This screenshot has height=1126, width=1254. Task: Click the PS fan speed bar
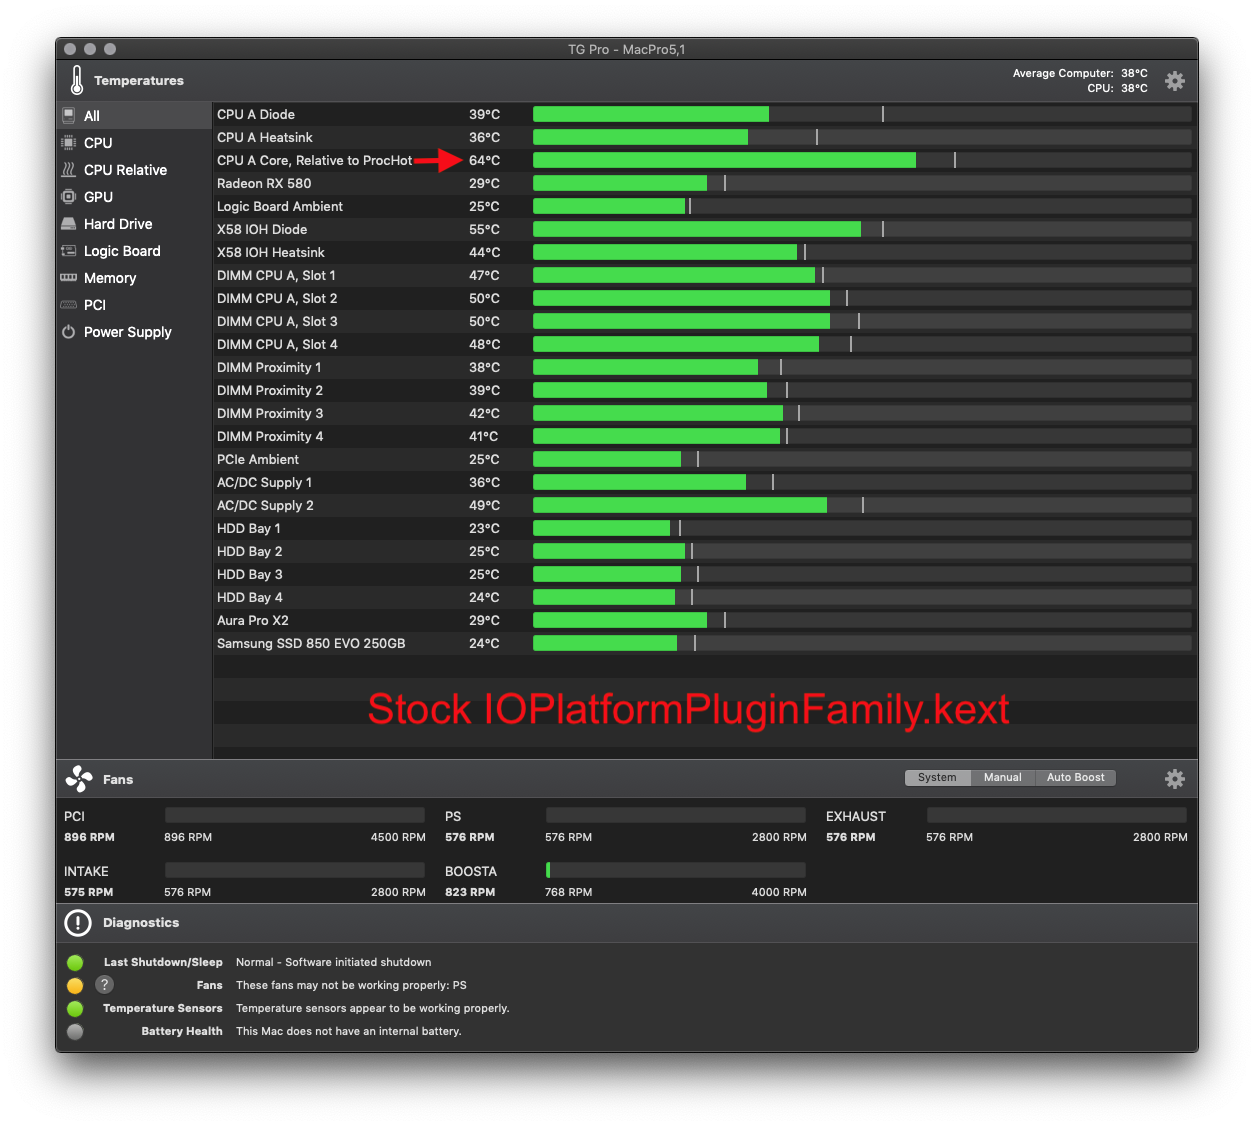point(676,815)
